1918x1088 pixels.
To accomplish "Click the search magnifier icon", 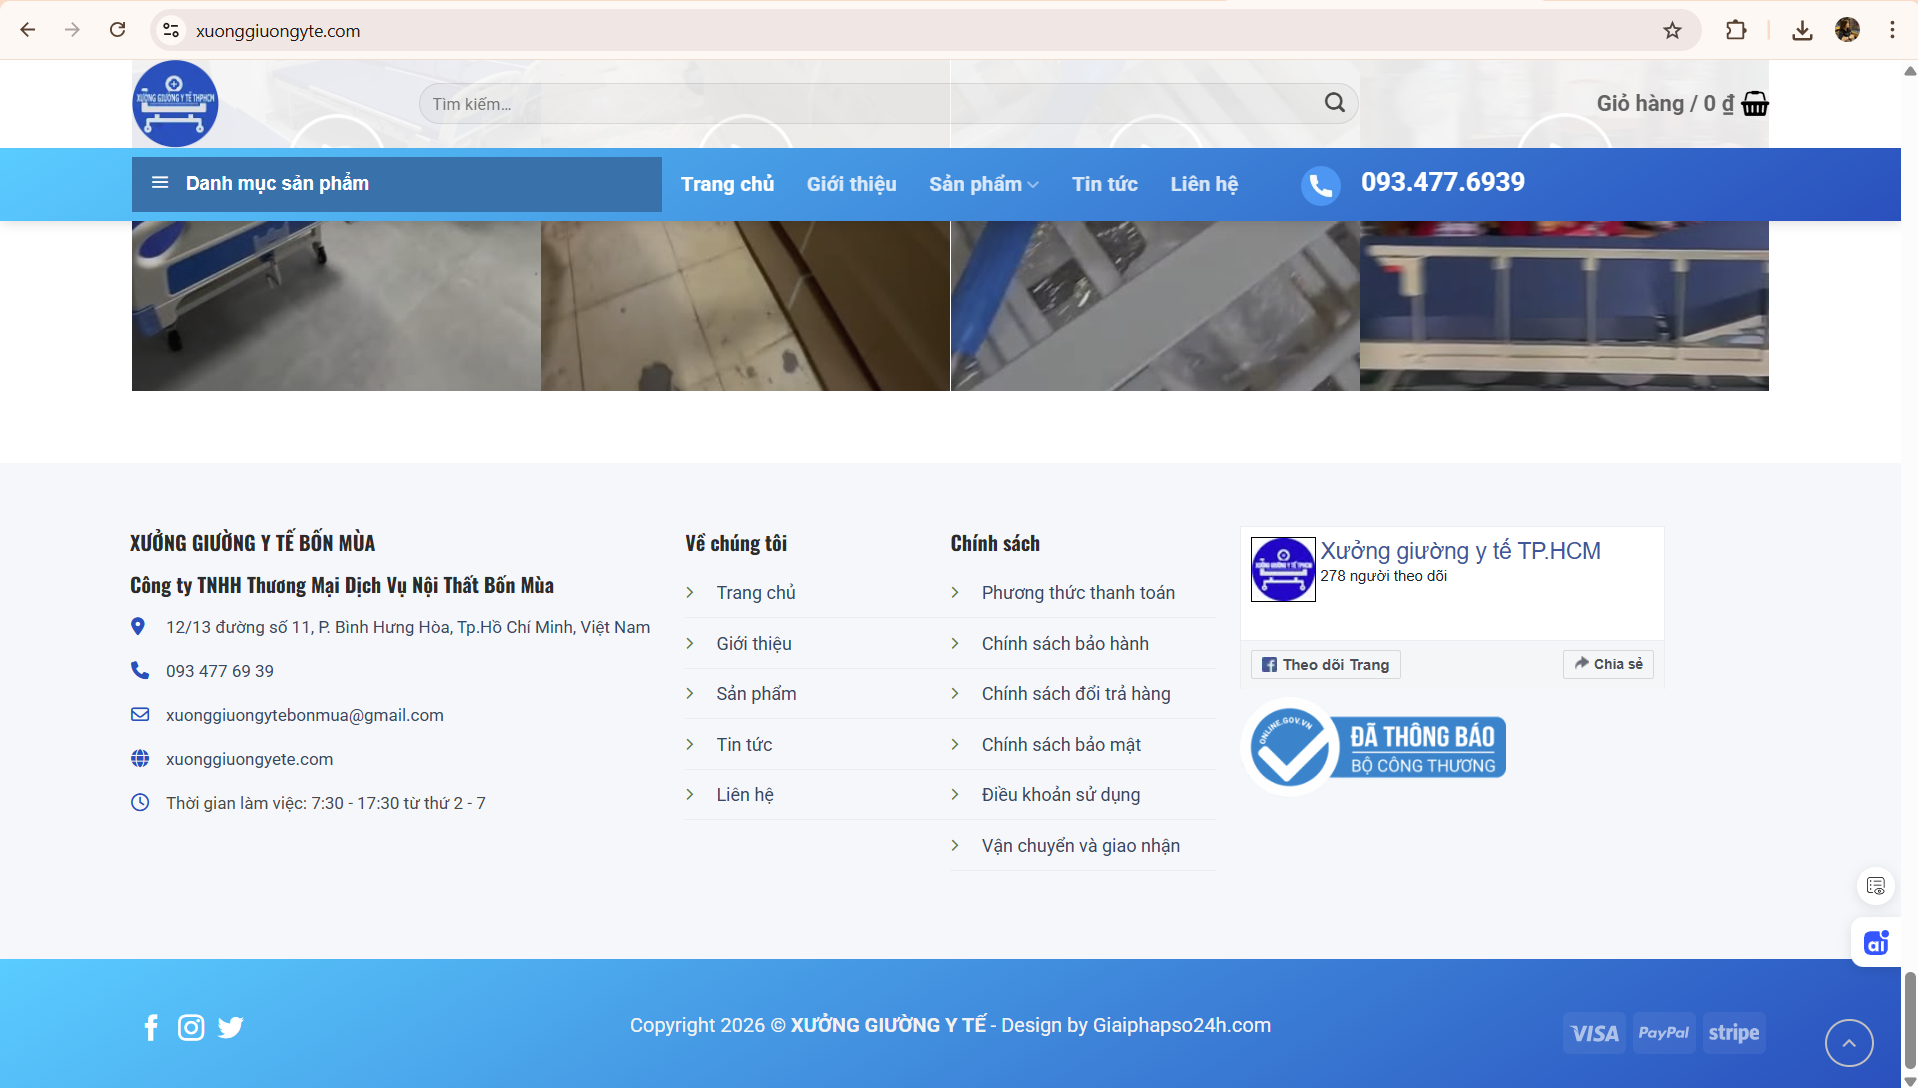I will click(x=1334, y=103).
